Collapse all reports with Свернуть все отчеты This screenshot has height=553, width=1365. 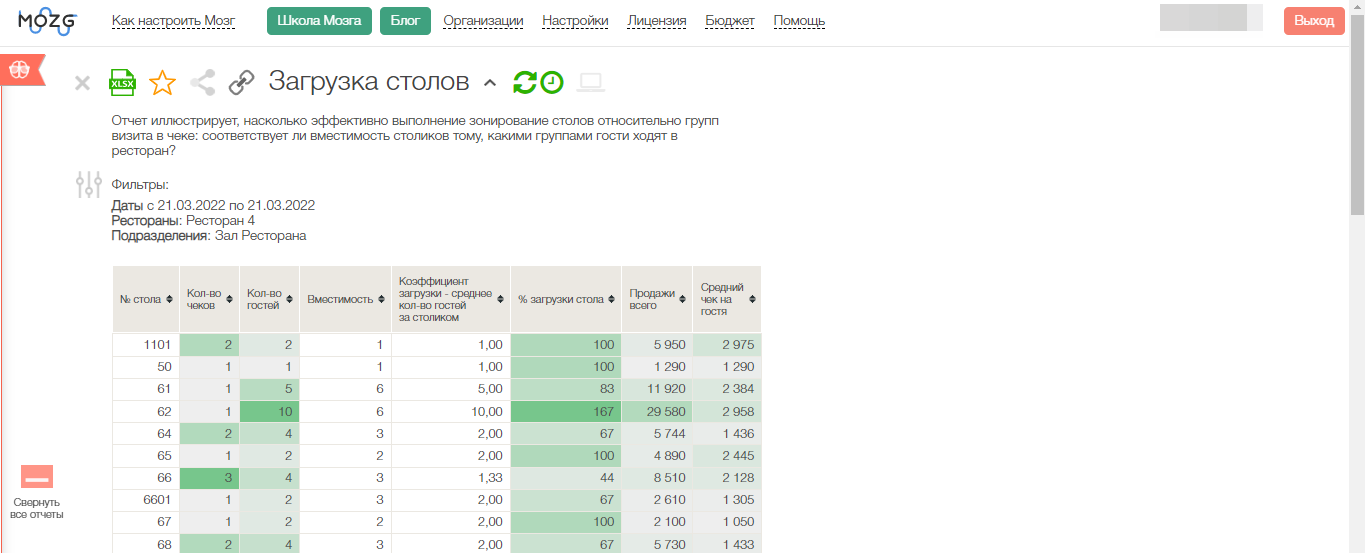pyautogui.click(x=37, y=492)
